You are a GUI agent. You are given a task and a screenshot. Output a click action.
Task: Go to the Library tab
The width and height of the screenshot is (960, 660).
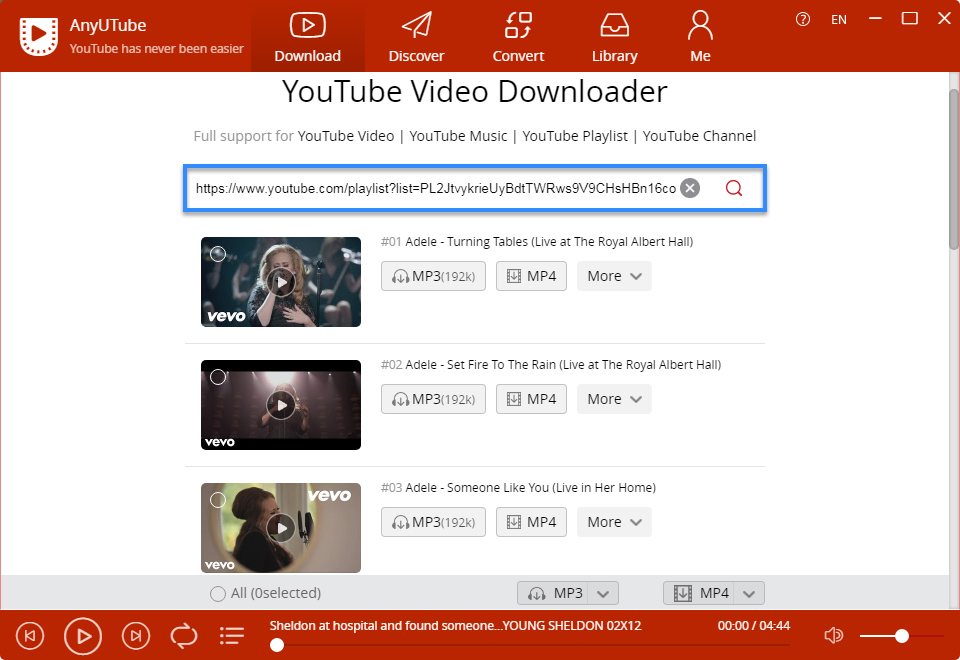point(615,37)
